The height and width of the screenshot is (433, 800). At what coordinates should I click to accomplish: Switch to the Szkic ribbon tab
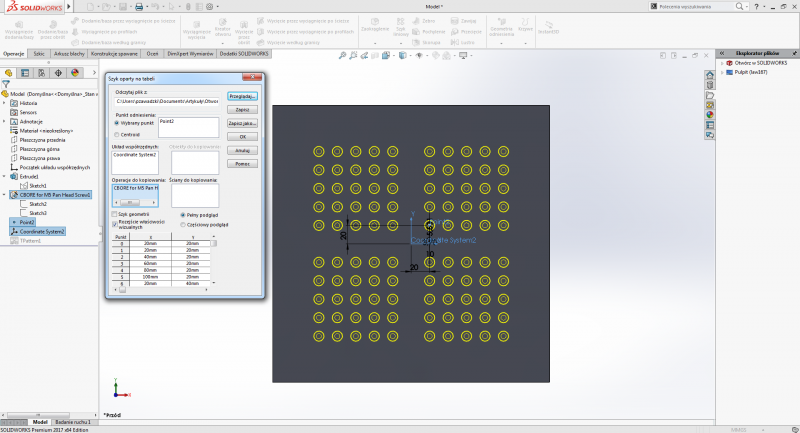coord(39,52)
